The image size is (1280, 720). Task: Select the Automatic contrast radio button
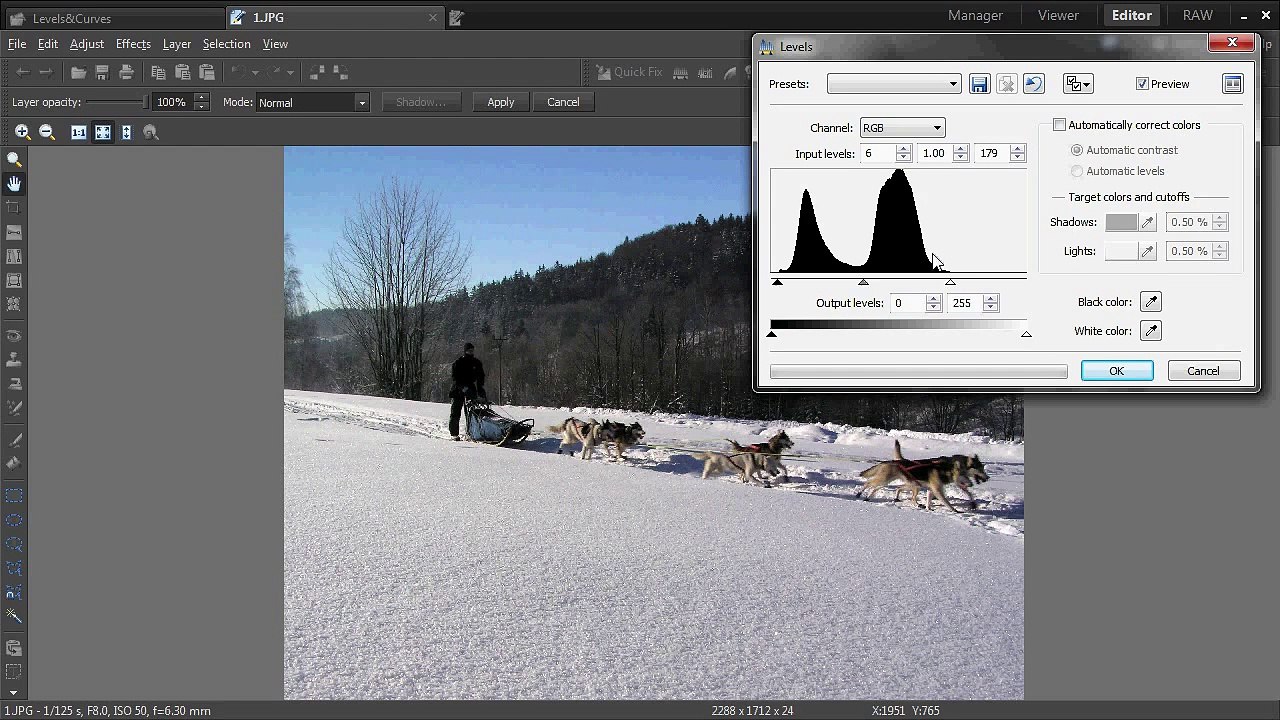(x=1077, y=150)
